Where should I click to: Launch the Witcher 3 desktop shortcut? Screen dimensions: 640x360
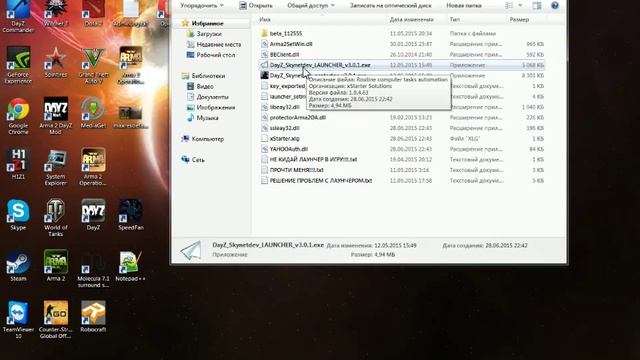pos(56,13)
